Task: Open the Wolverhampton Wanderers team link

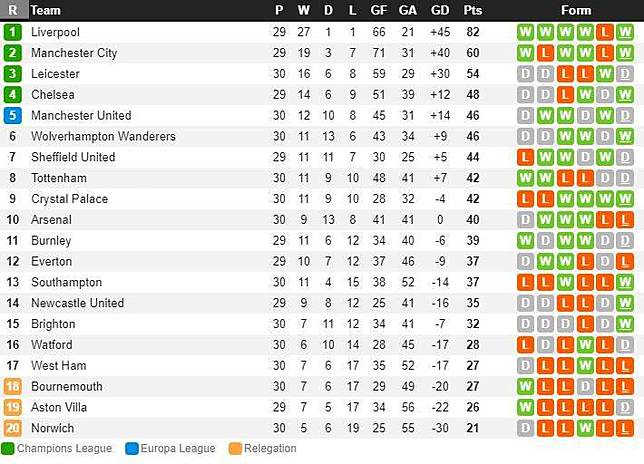Action: (x=103, y=136)
